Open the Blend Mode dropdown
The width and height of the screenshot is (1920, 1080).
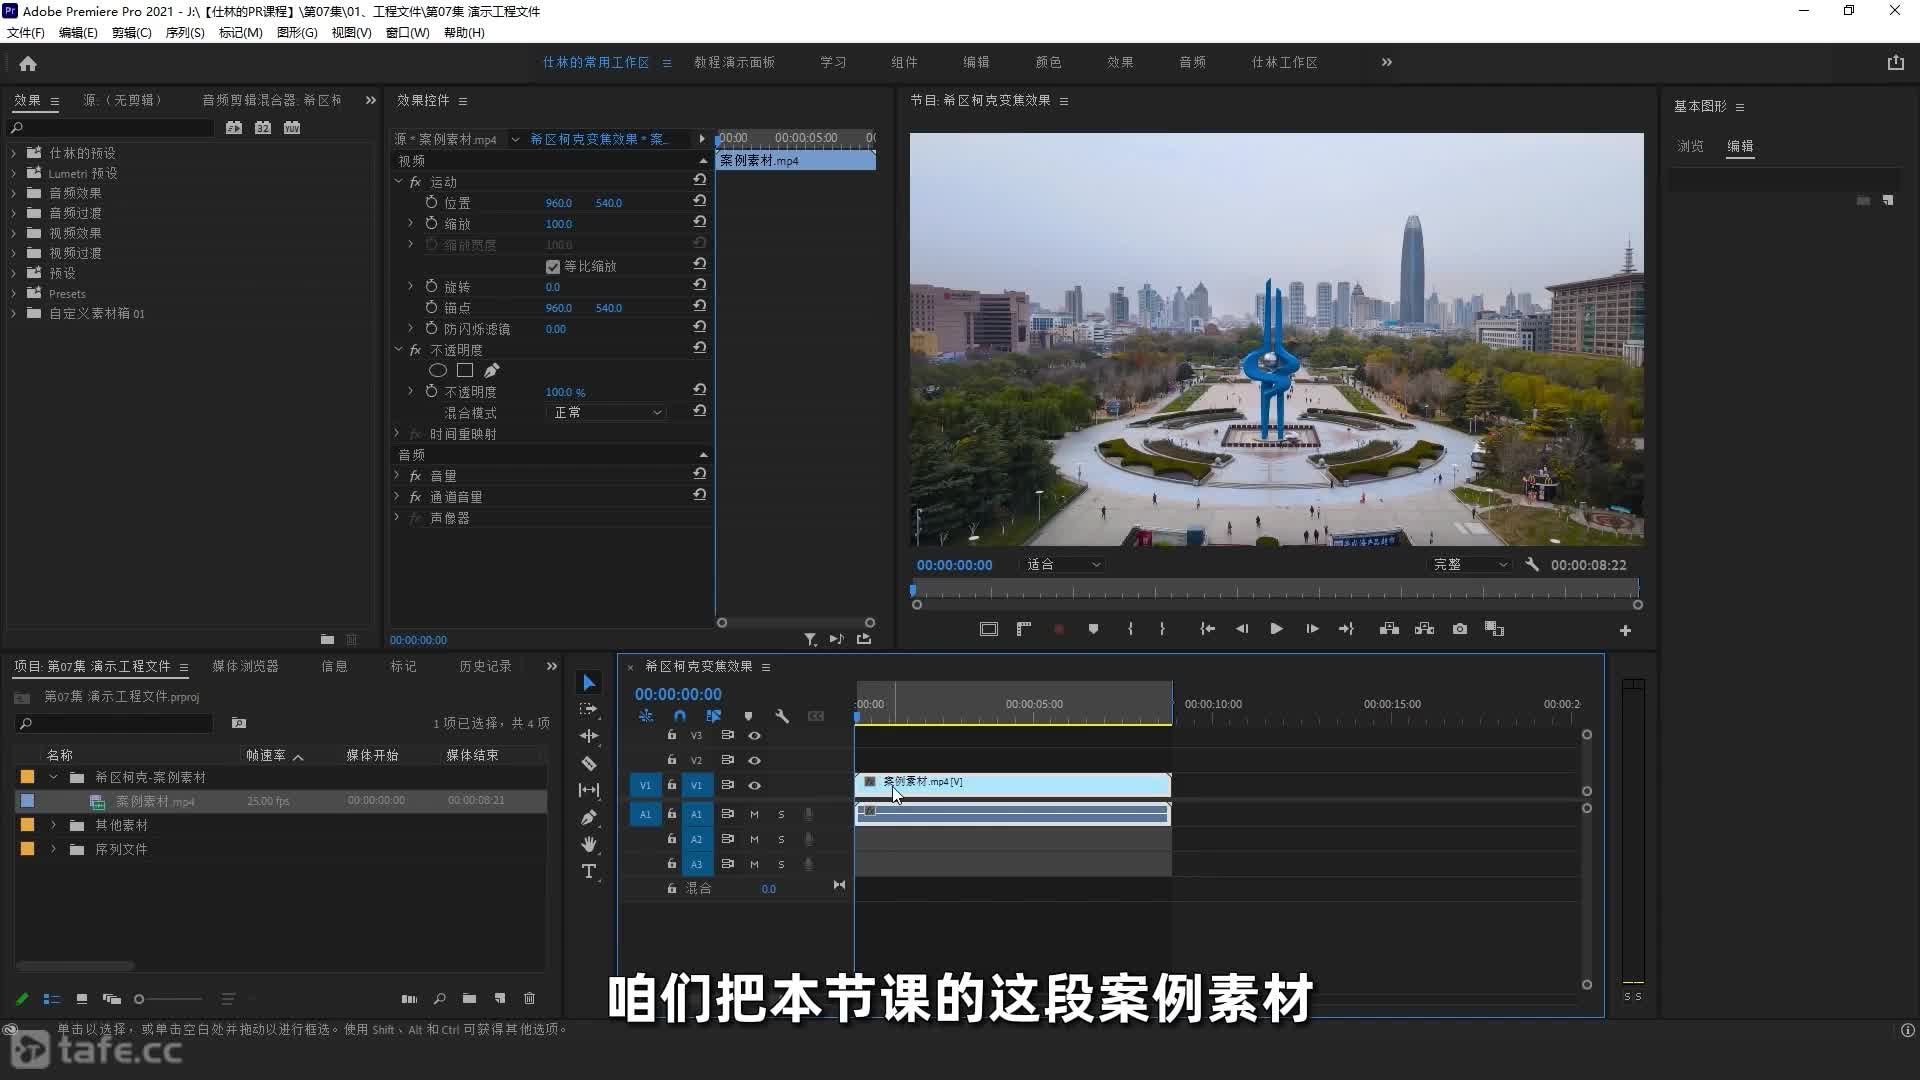[607, 412]
